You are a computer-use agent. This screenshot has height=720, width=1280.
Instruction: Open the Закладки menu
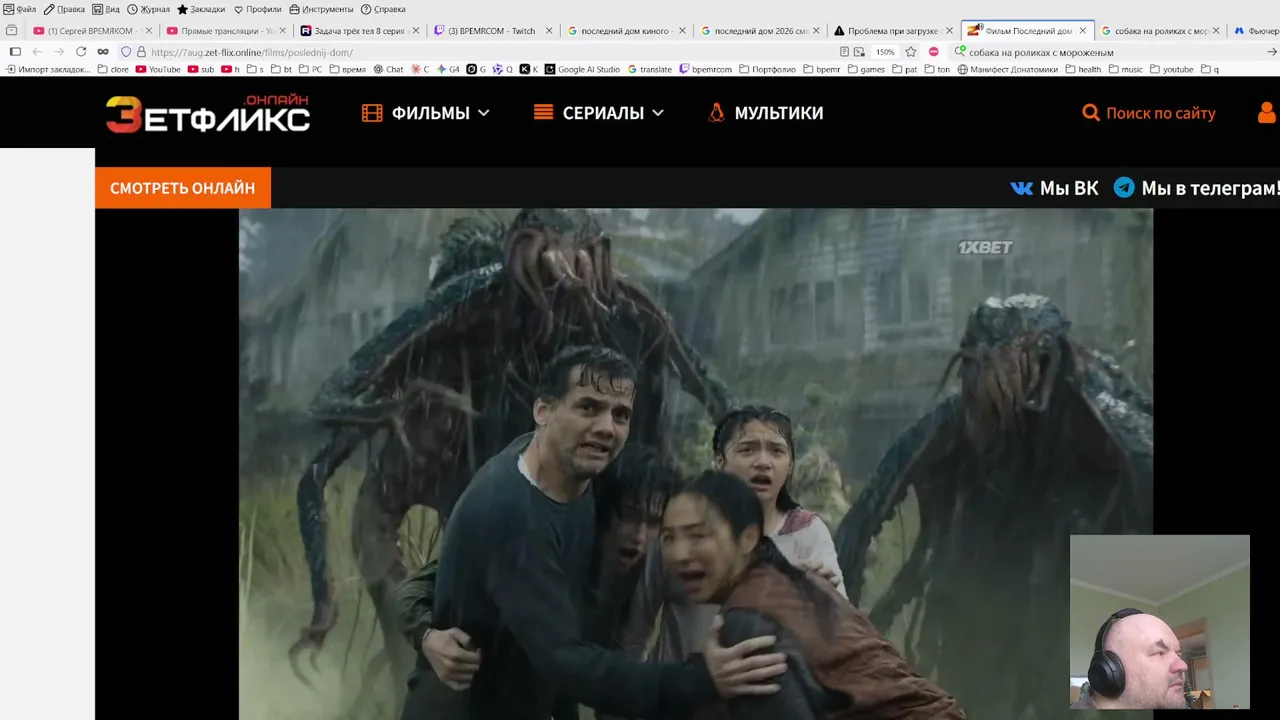coord(201,9)
